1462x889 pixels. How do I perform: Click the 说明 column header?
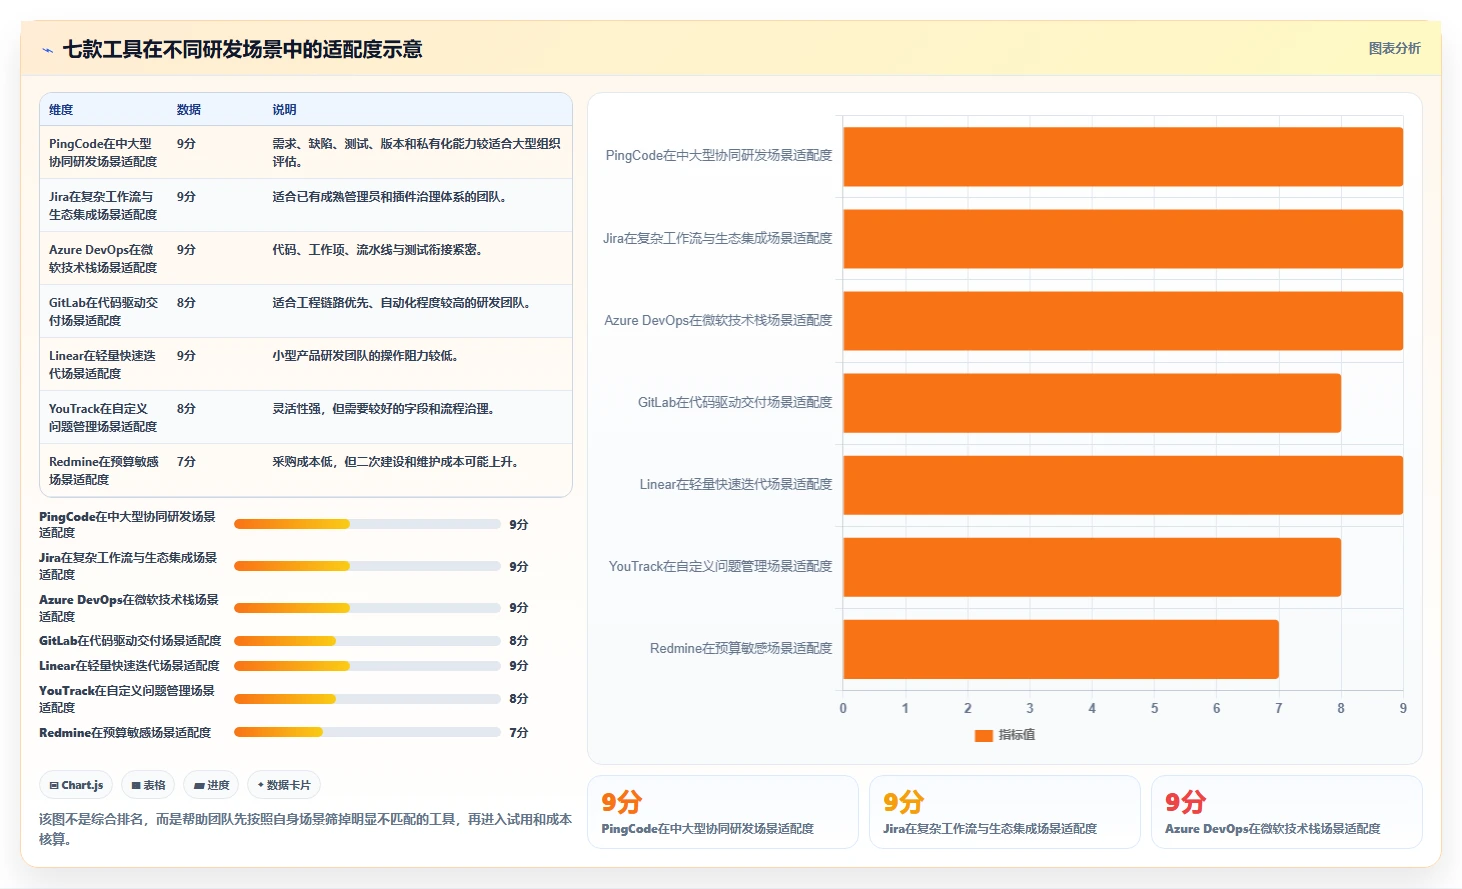click(285, 110)
